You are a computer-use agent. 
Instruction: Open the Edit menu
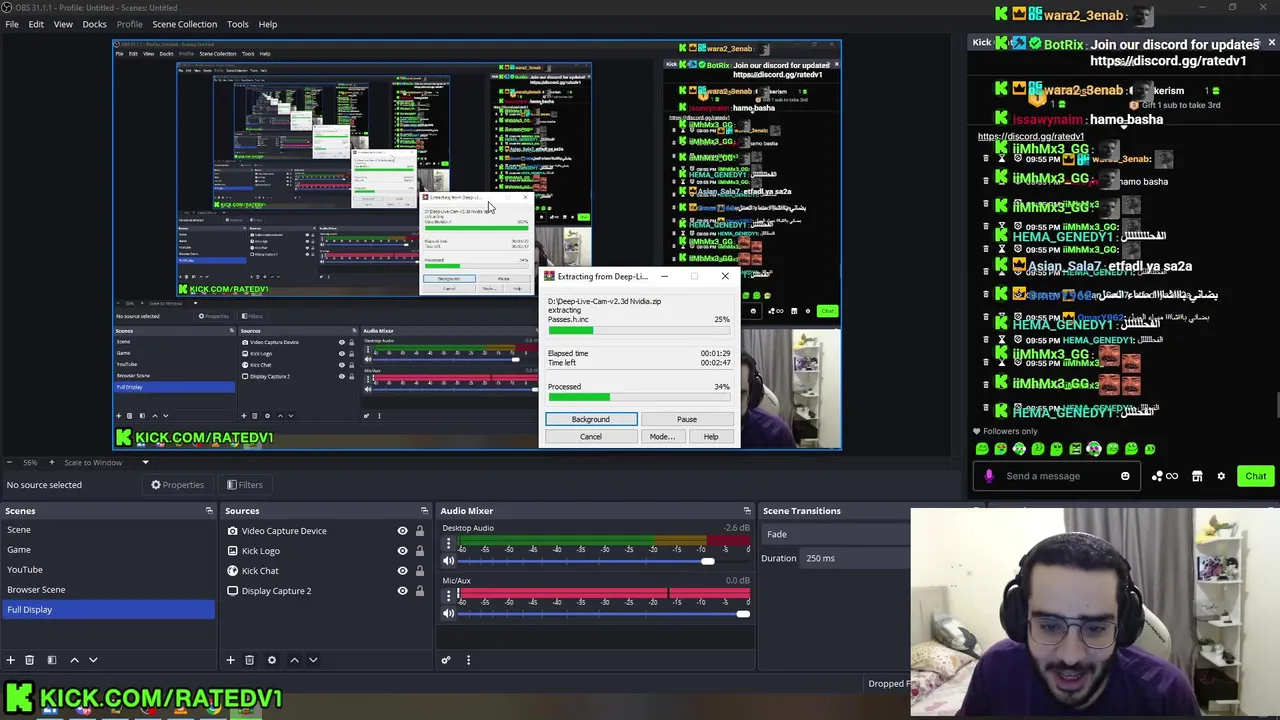pos(36,24)
